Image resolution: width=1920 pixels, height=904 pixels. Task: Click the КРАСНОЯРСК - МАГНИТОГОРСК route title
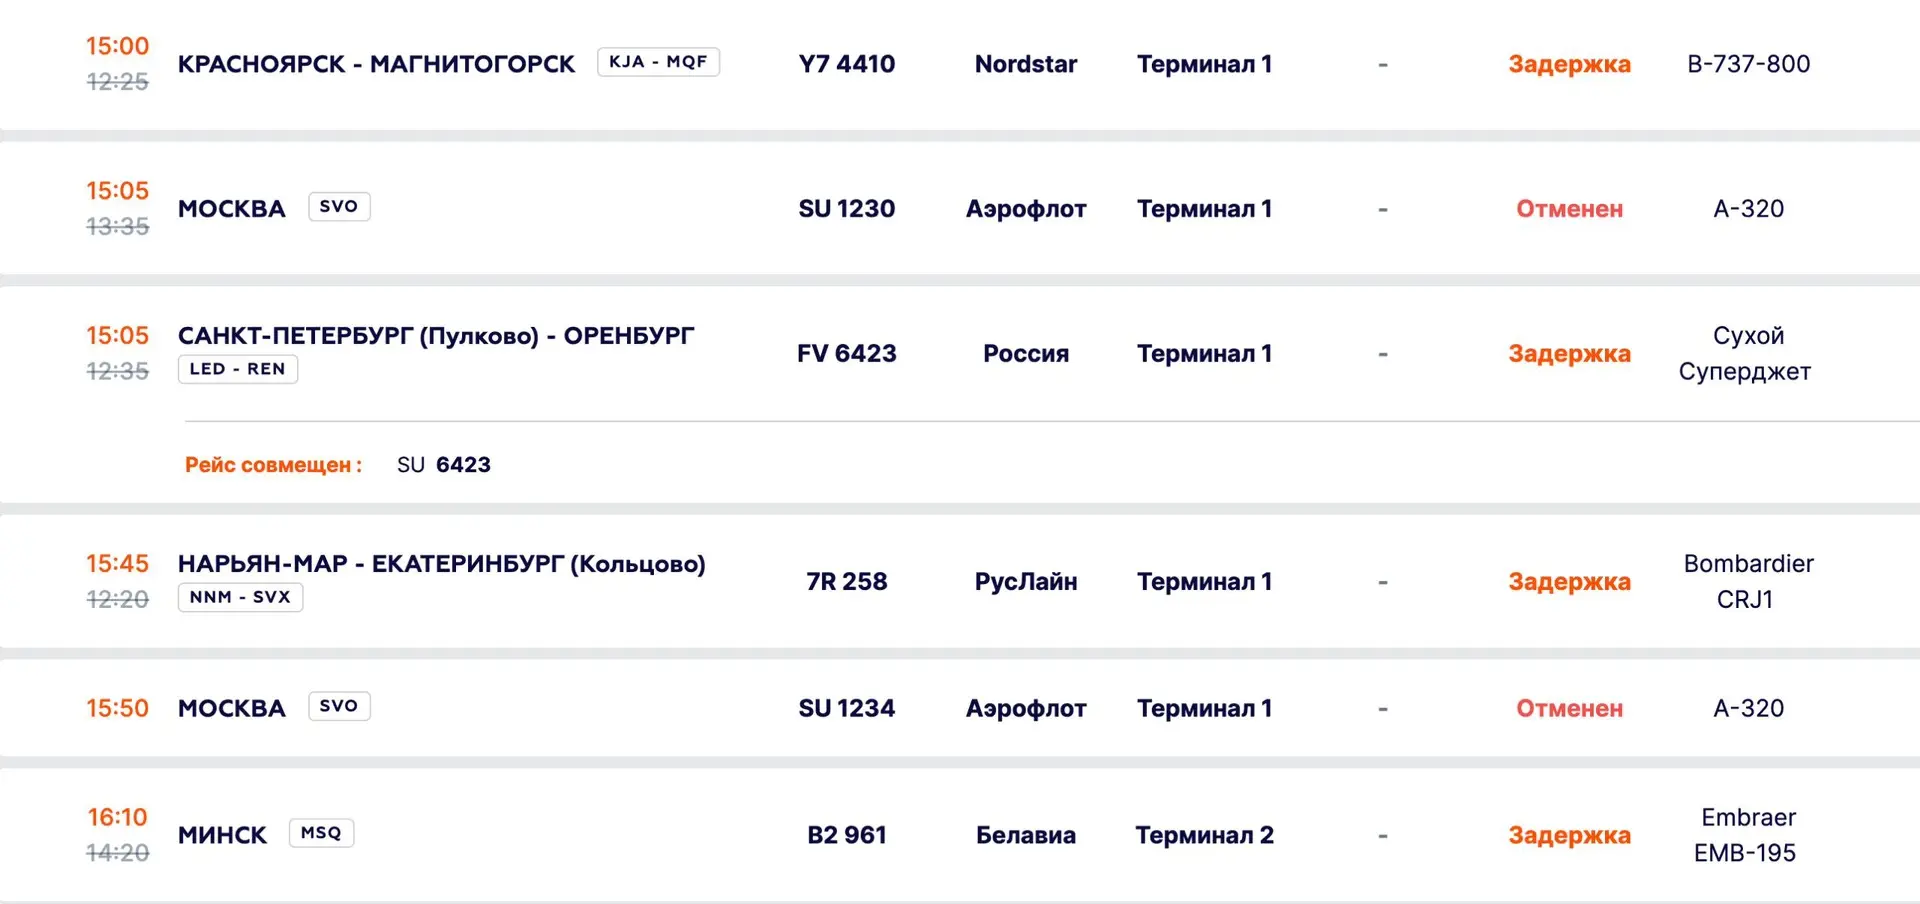(376, 64)
